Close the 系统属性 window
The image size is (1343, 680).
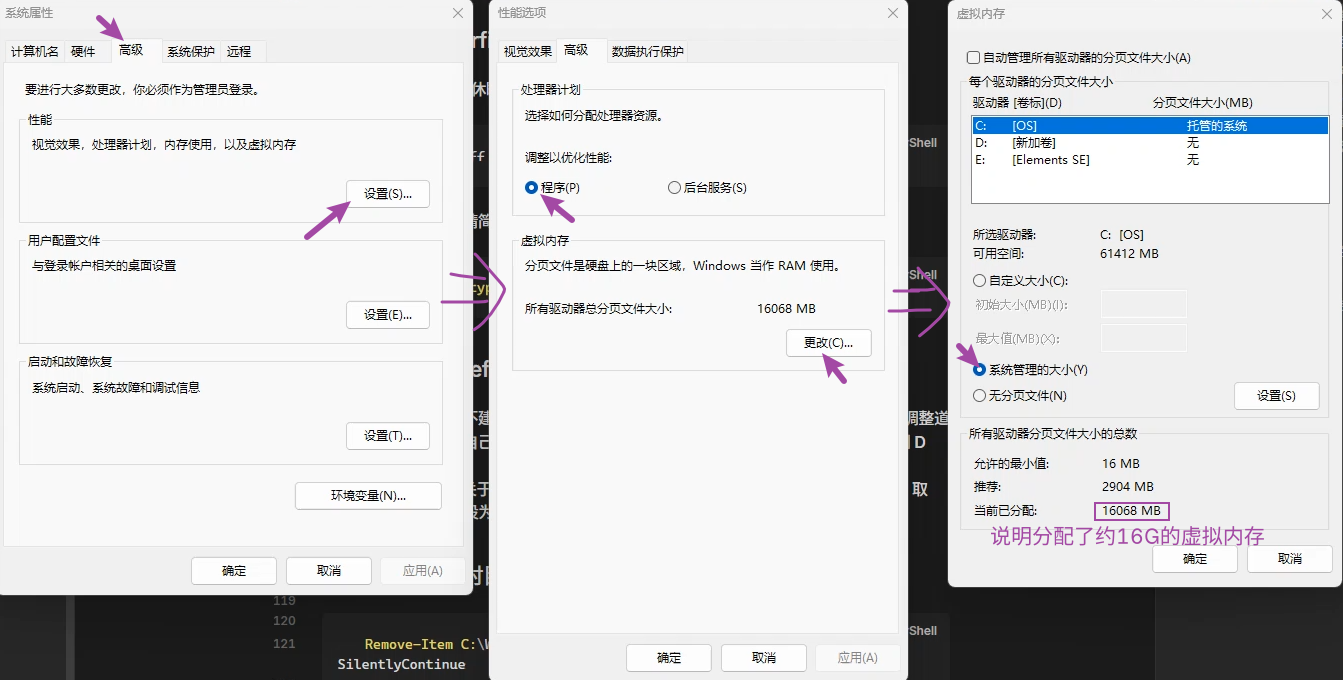(x=457, y=13)
